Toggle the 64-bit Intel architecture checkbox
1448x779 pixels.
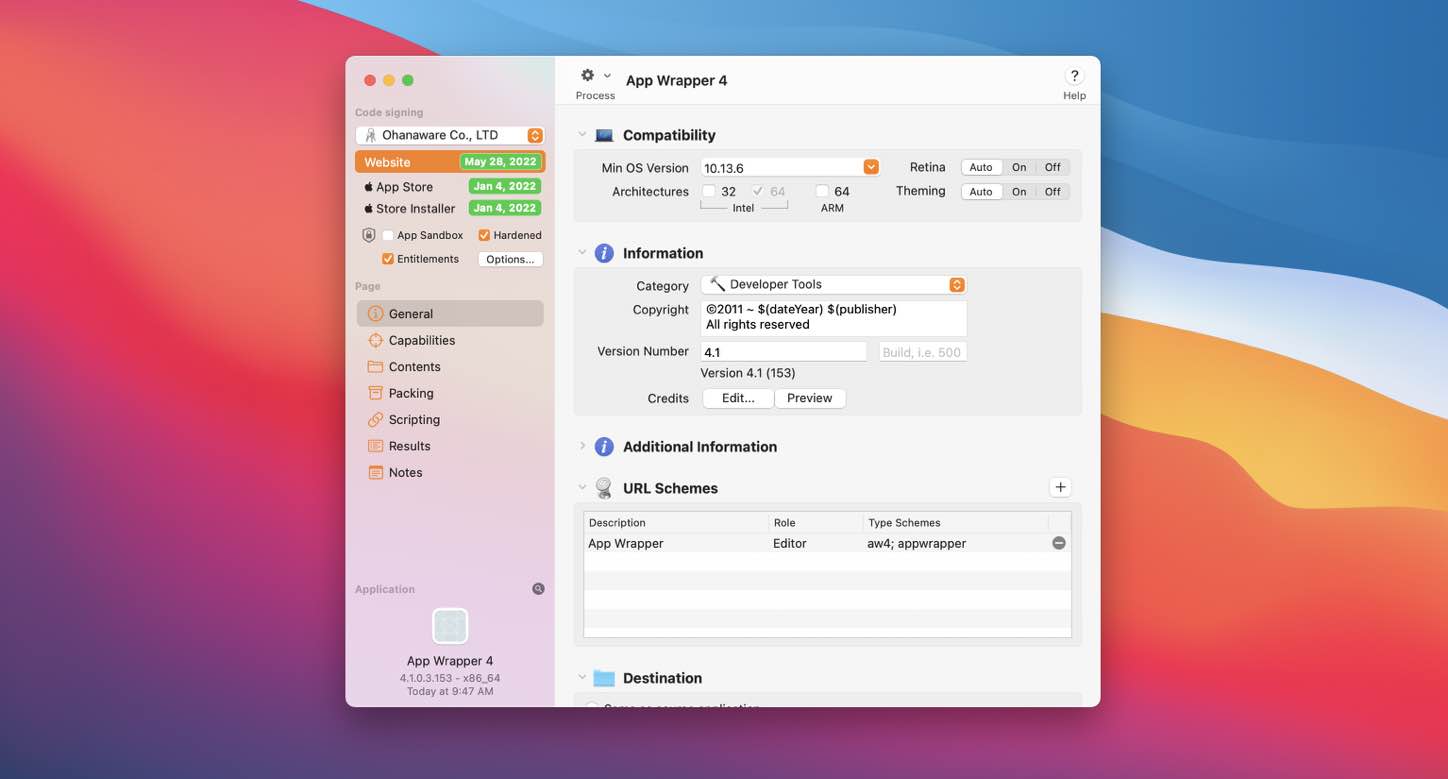point(758,191)
